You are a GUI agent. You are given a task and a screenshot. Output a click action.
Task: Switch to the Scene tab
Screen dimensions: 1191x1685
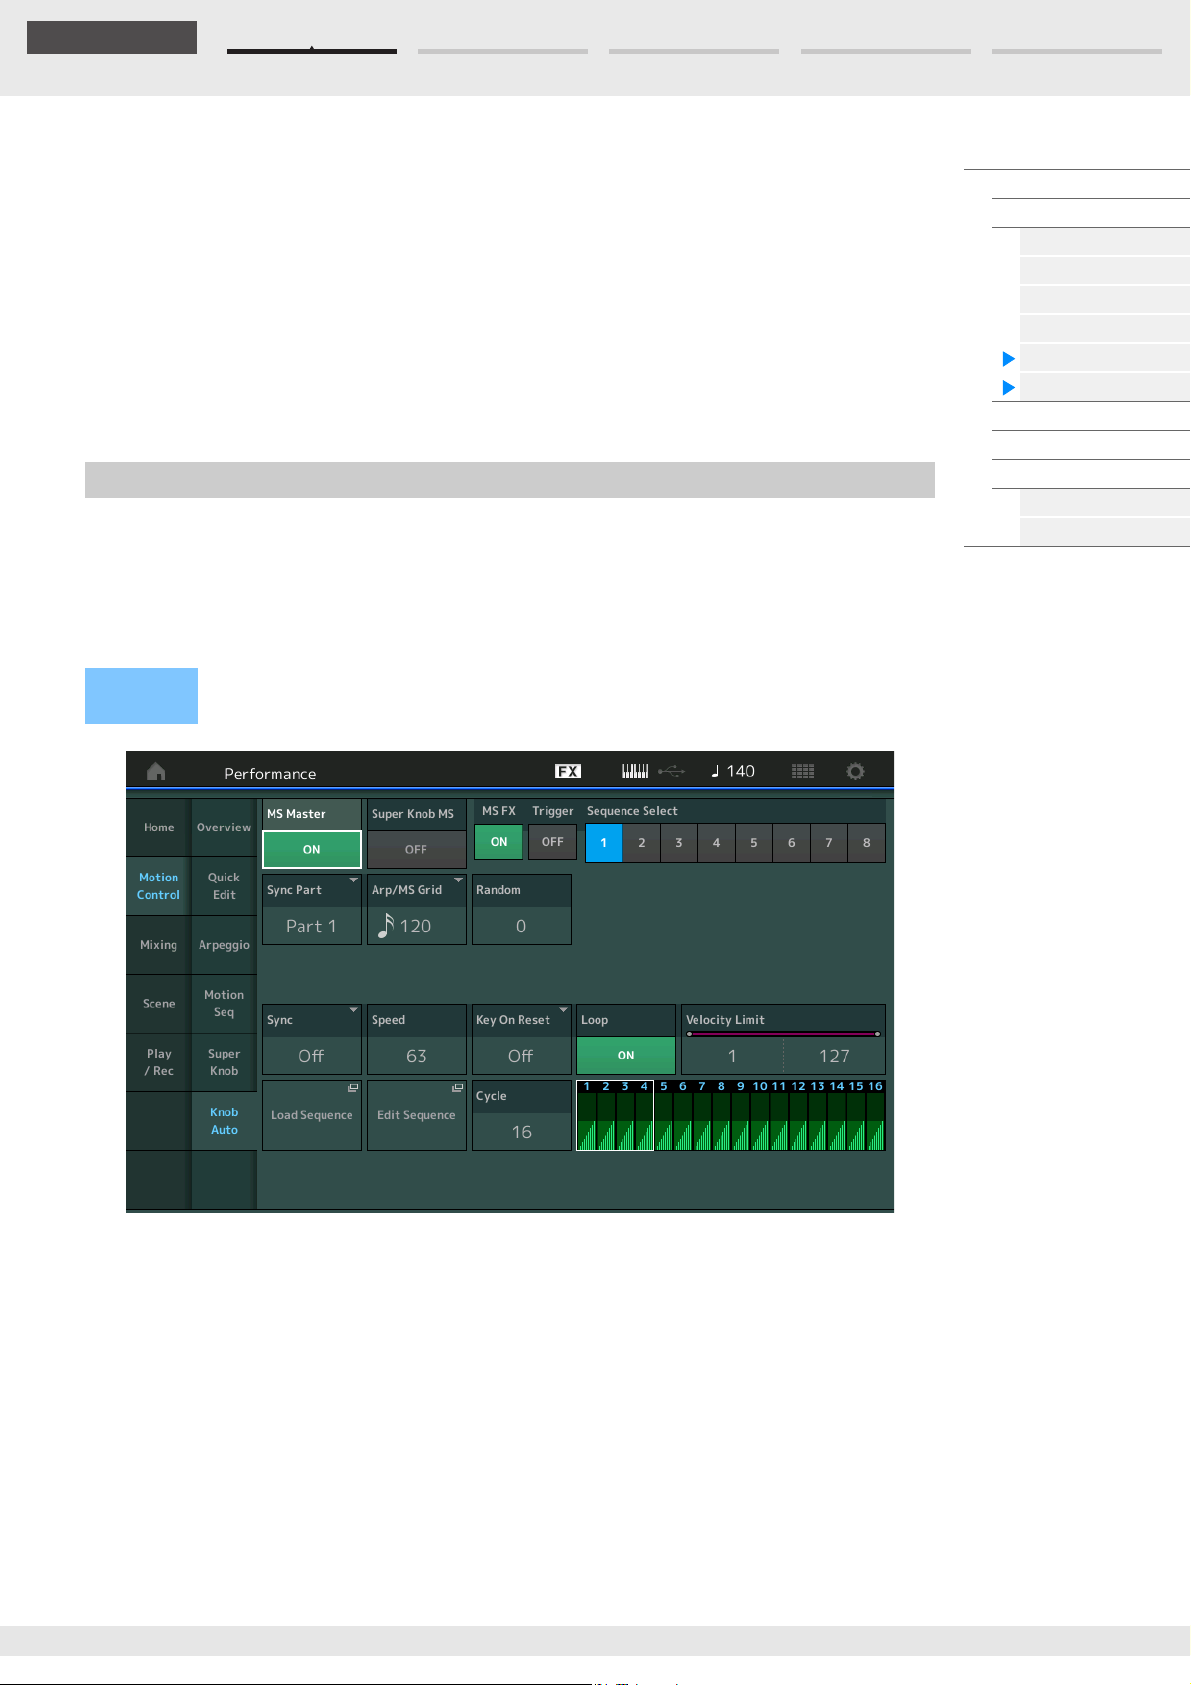[159, 1004]
